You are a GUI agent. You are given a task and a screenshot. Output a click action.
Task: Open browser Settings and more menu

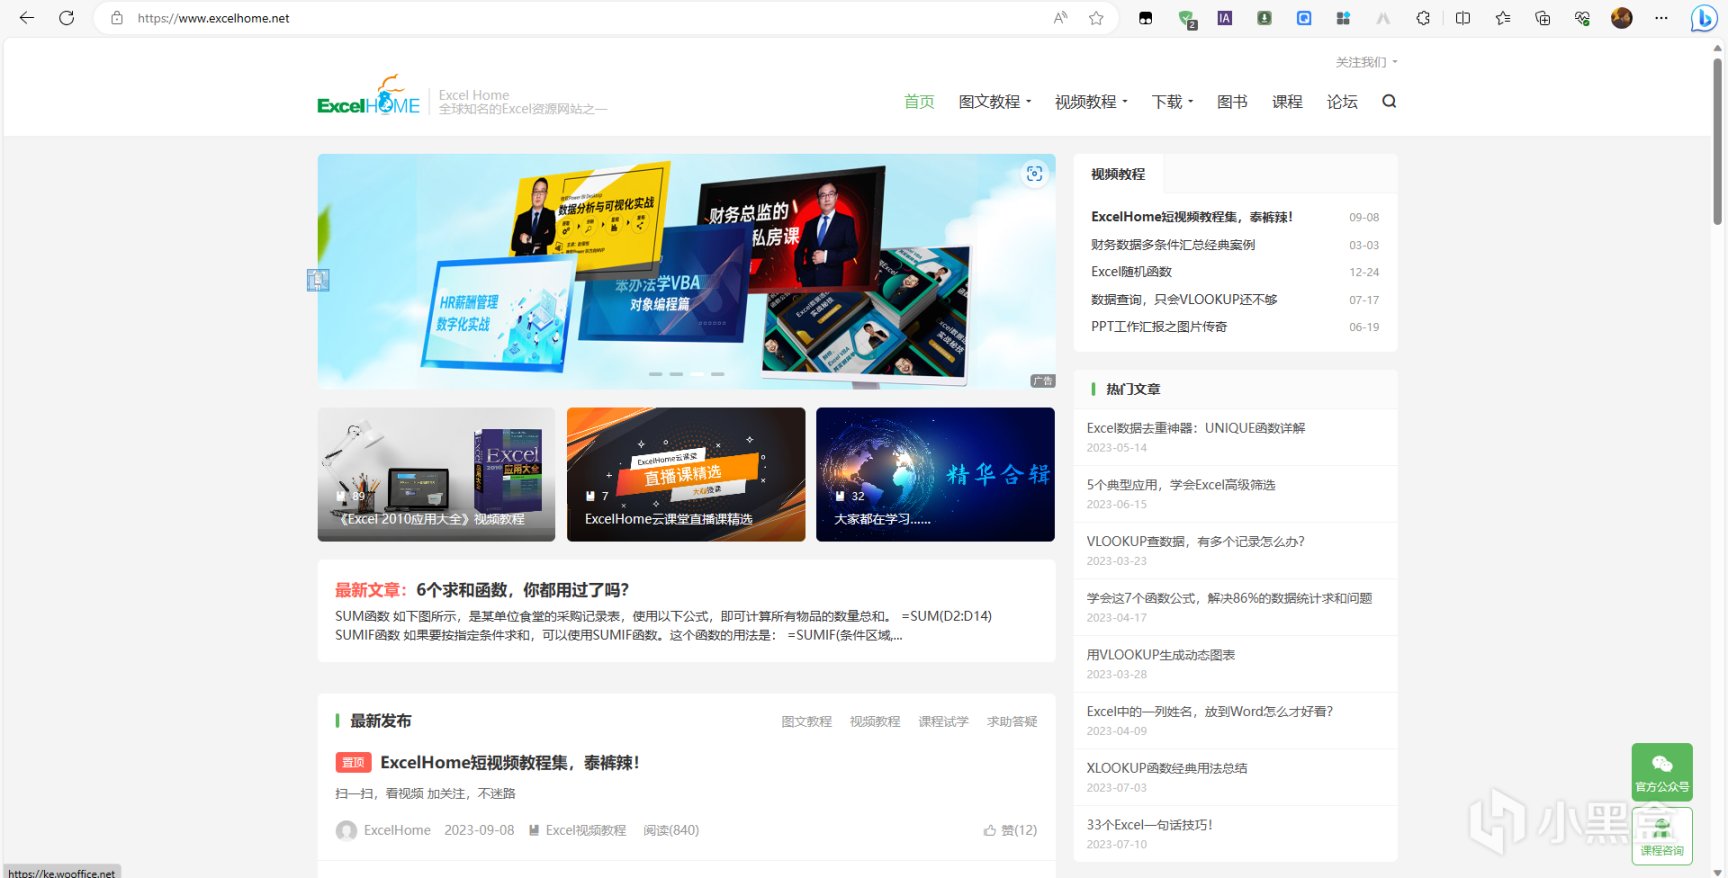pos(1661,18)
